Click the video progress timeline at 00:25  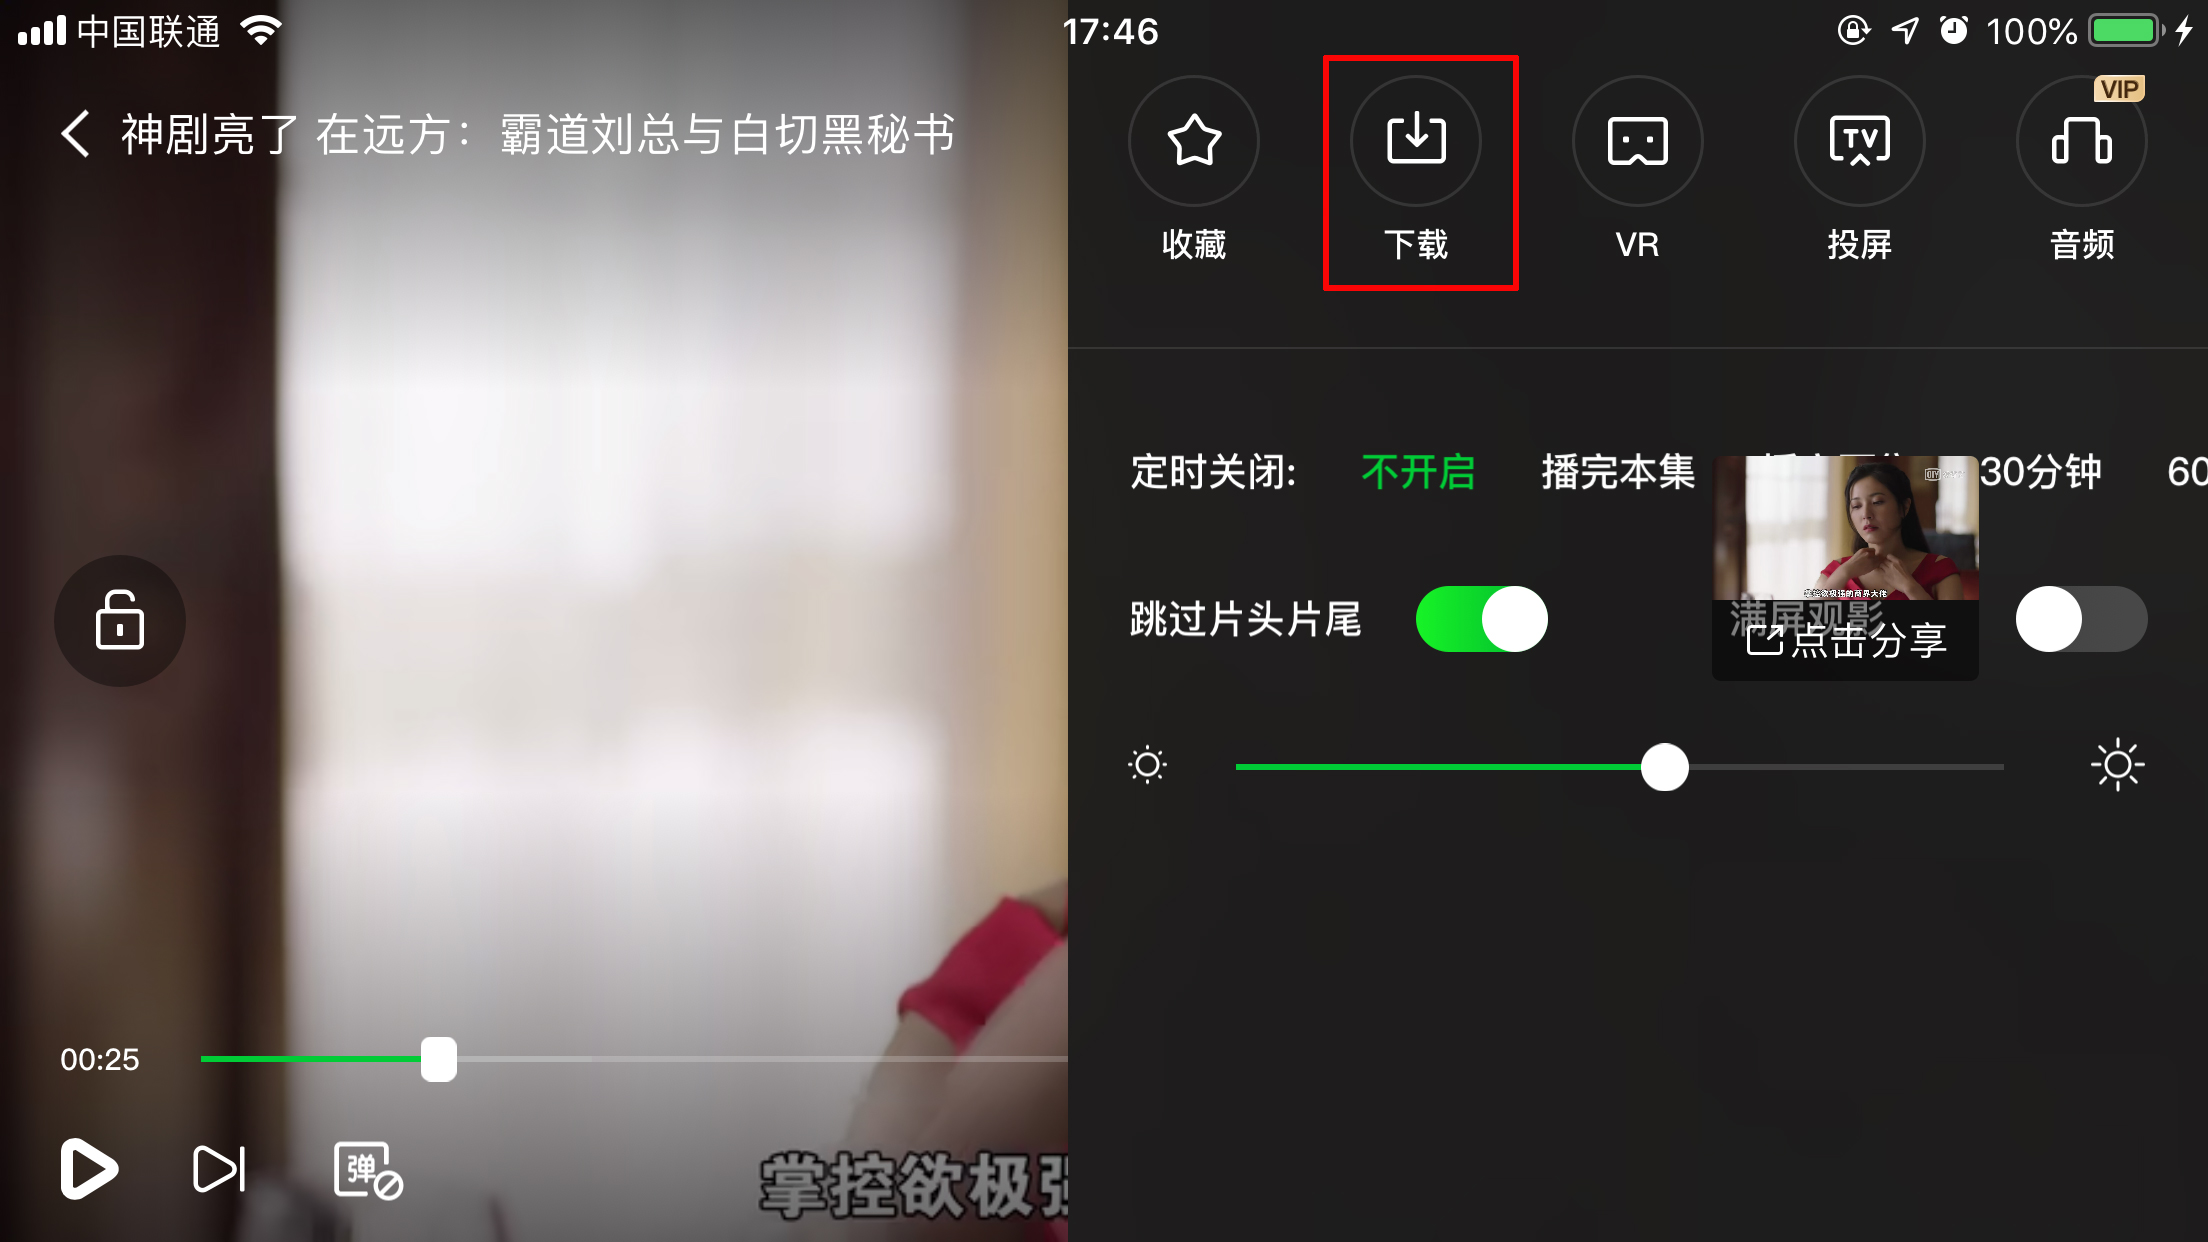point(438,1059)
